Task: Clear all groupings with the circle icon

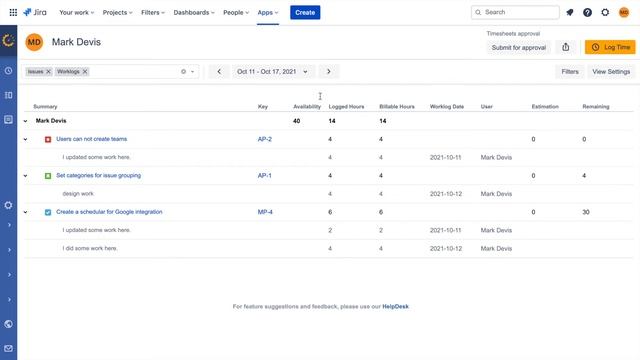Action: coord(183,71)
